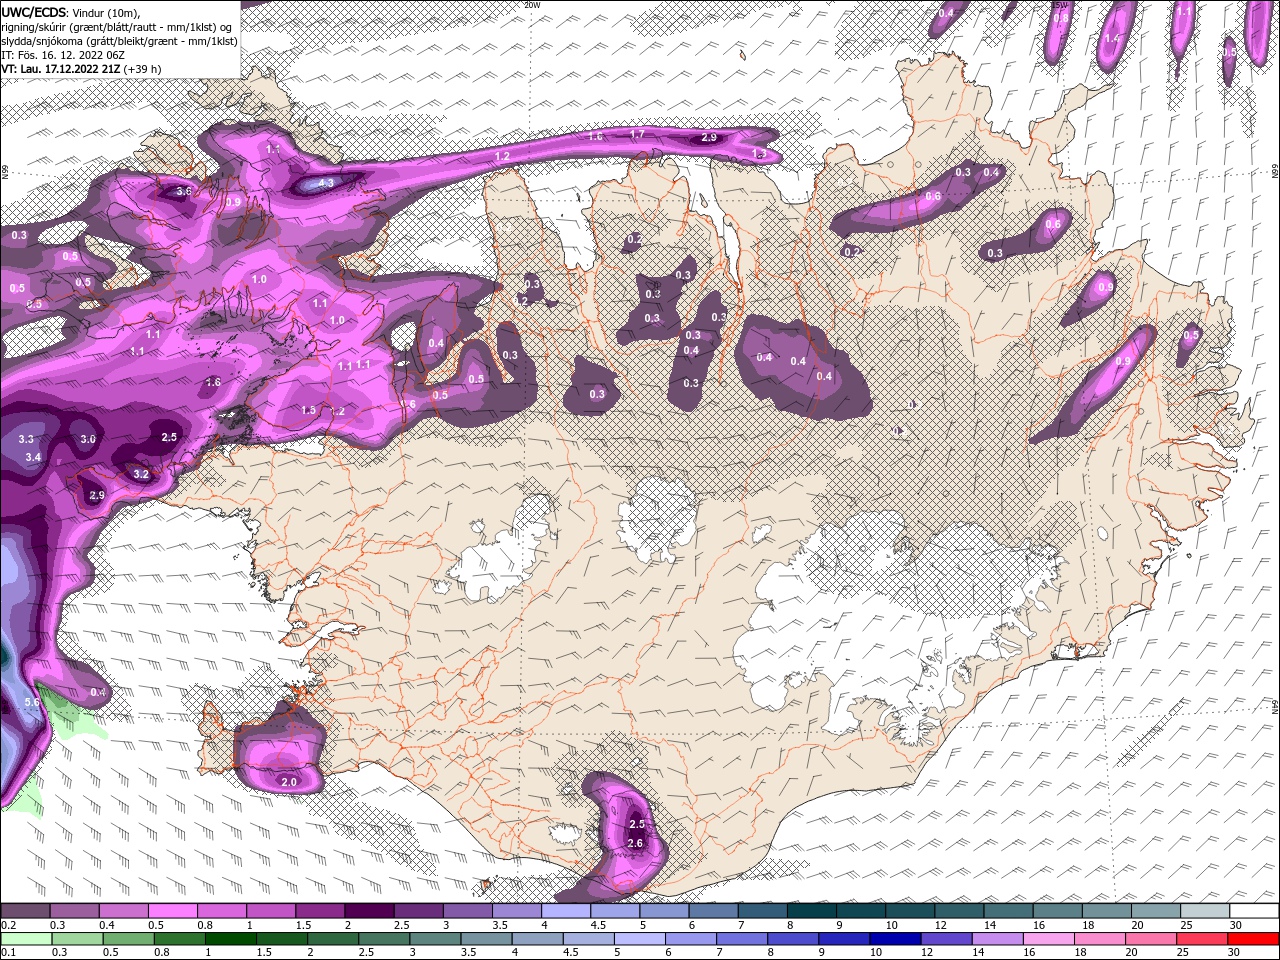Click the 1.7 value in northern snow band
The width and height of the screenshot is (1280, 960).
637,134
